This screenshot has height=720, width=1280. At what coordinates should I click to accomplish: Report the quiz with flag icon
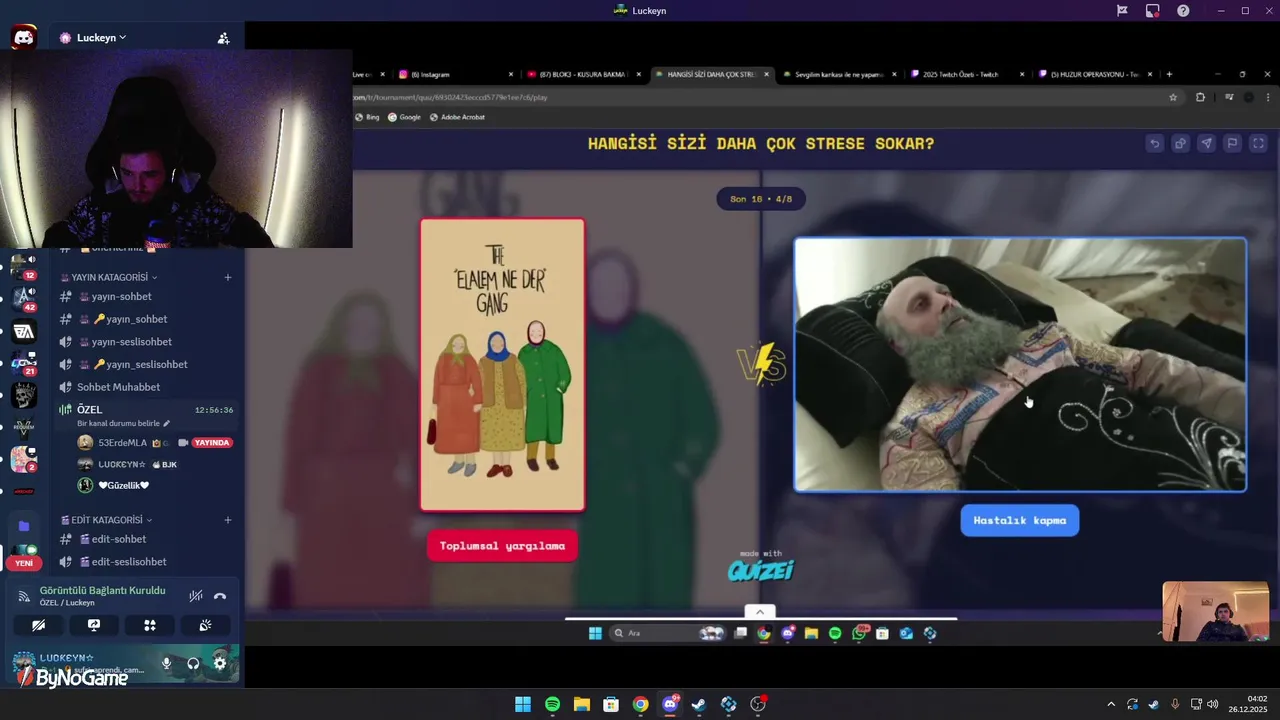pyautogui.click(x=1232, y=144)
